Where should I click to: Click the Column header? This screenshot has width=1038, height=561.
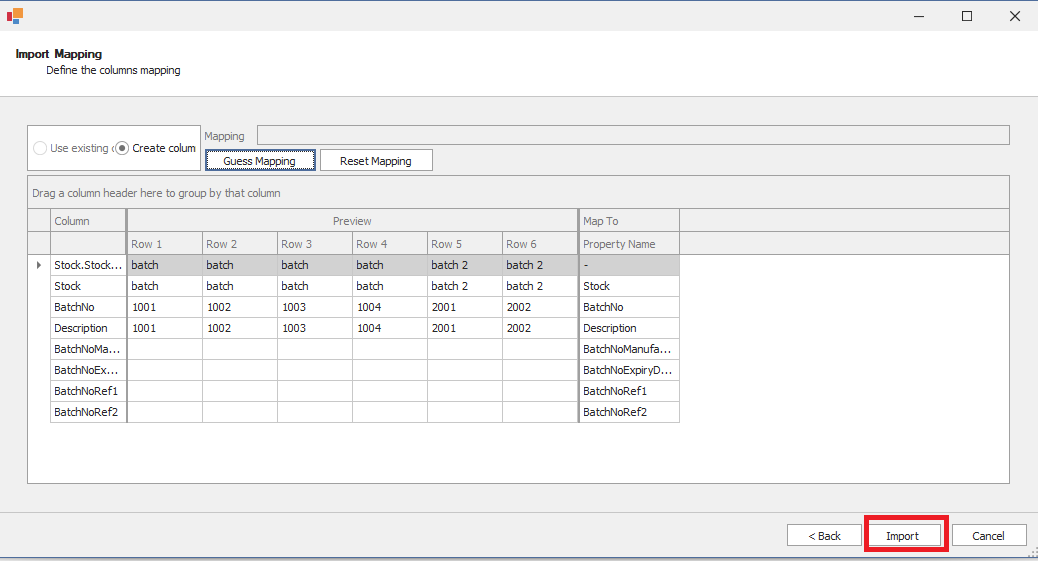[x=88, y=221]
